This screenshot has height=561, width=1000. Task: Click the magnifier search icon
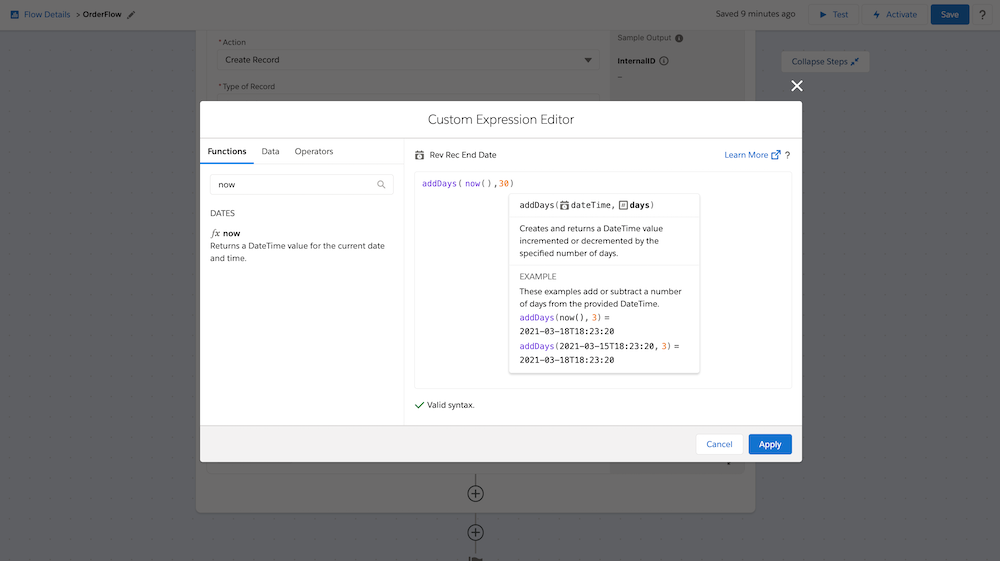[381, 184]
